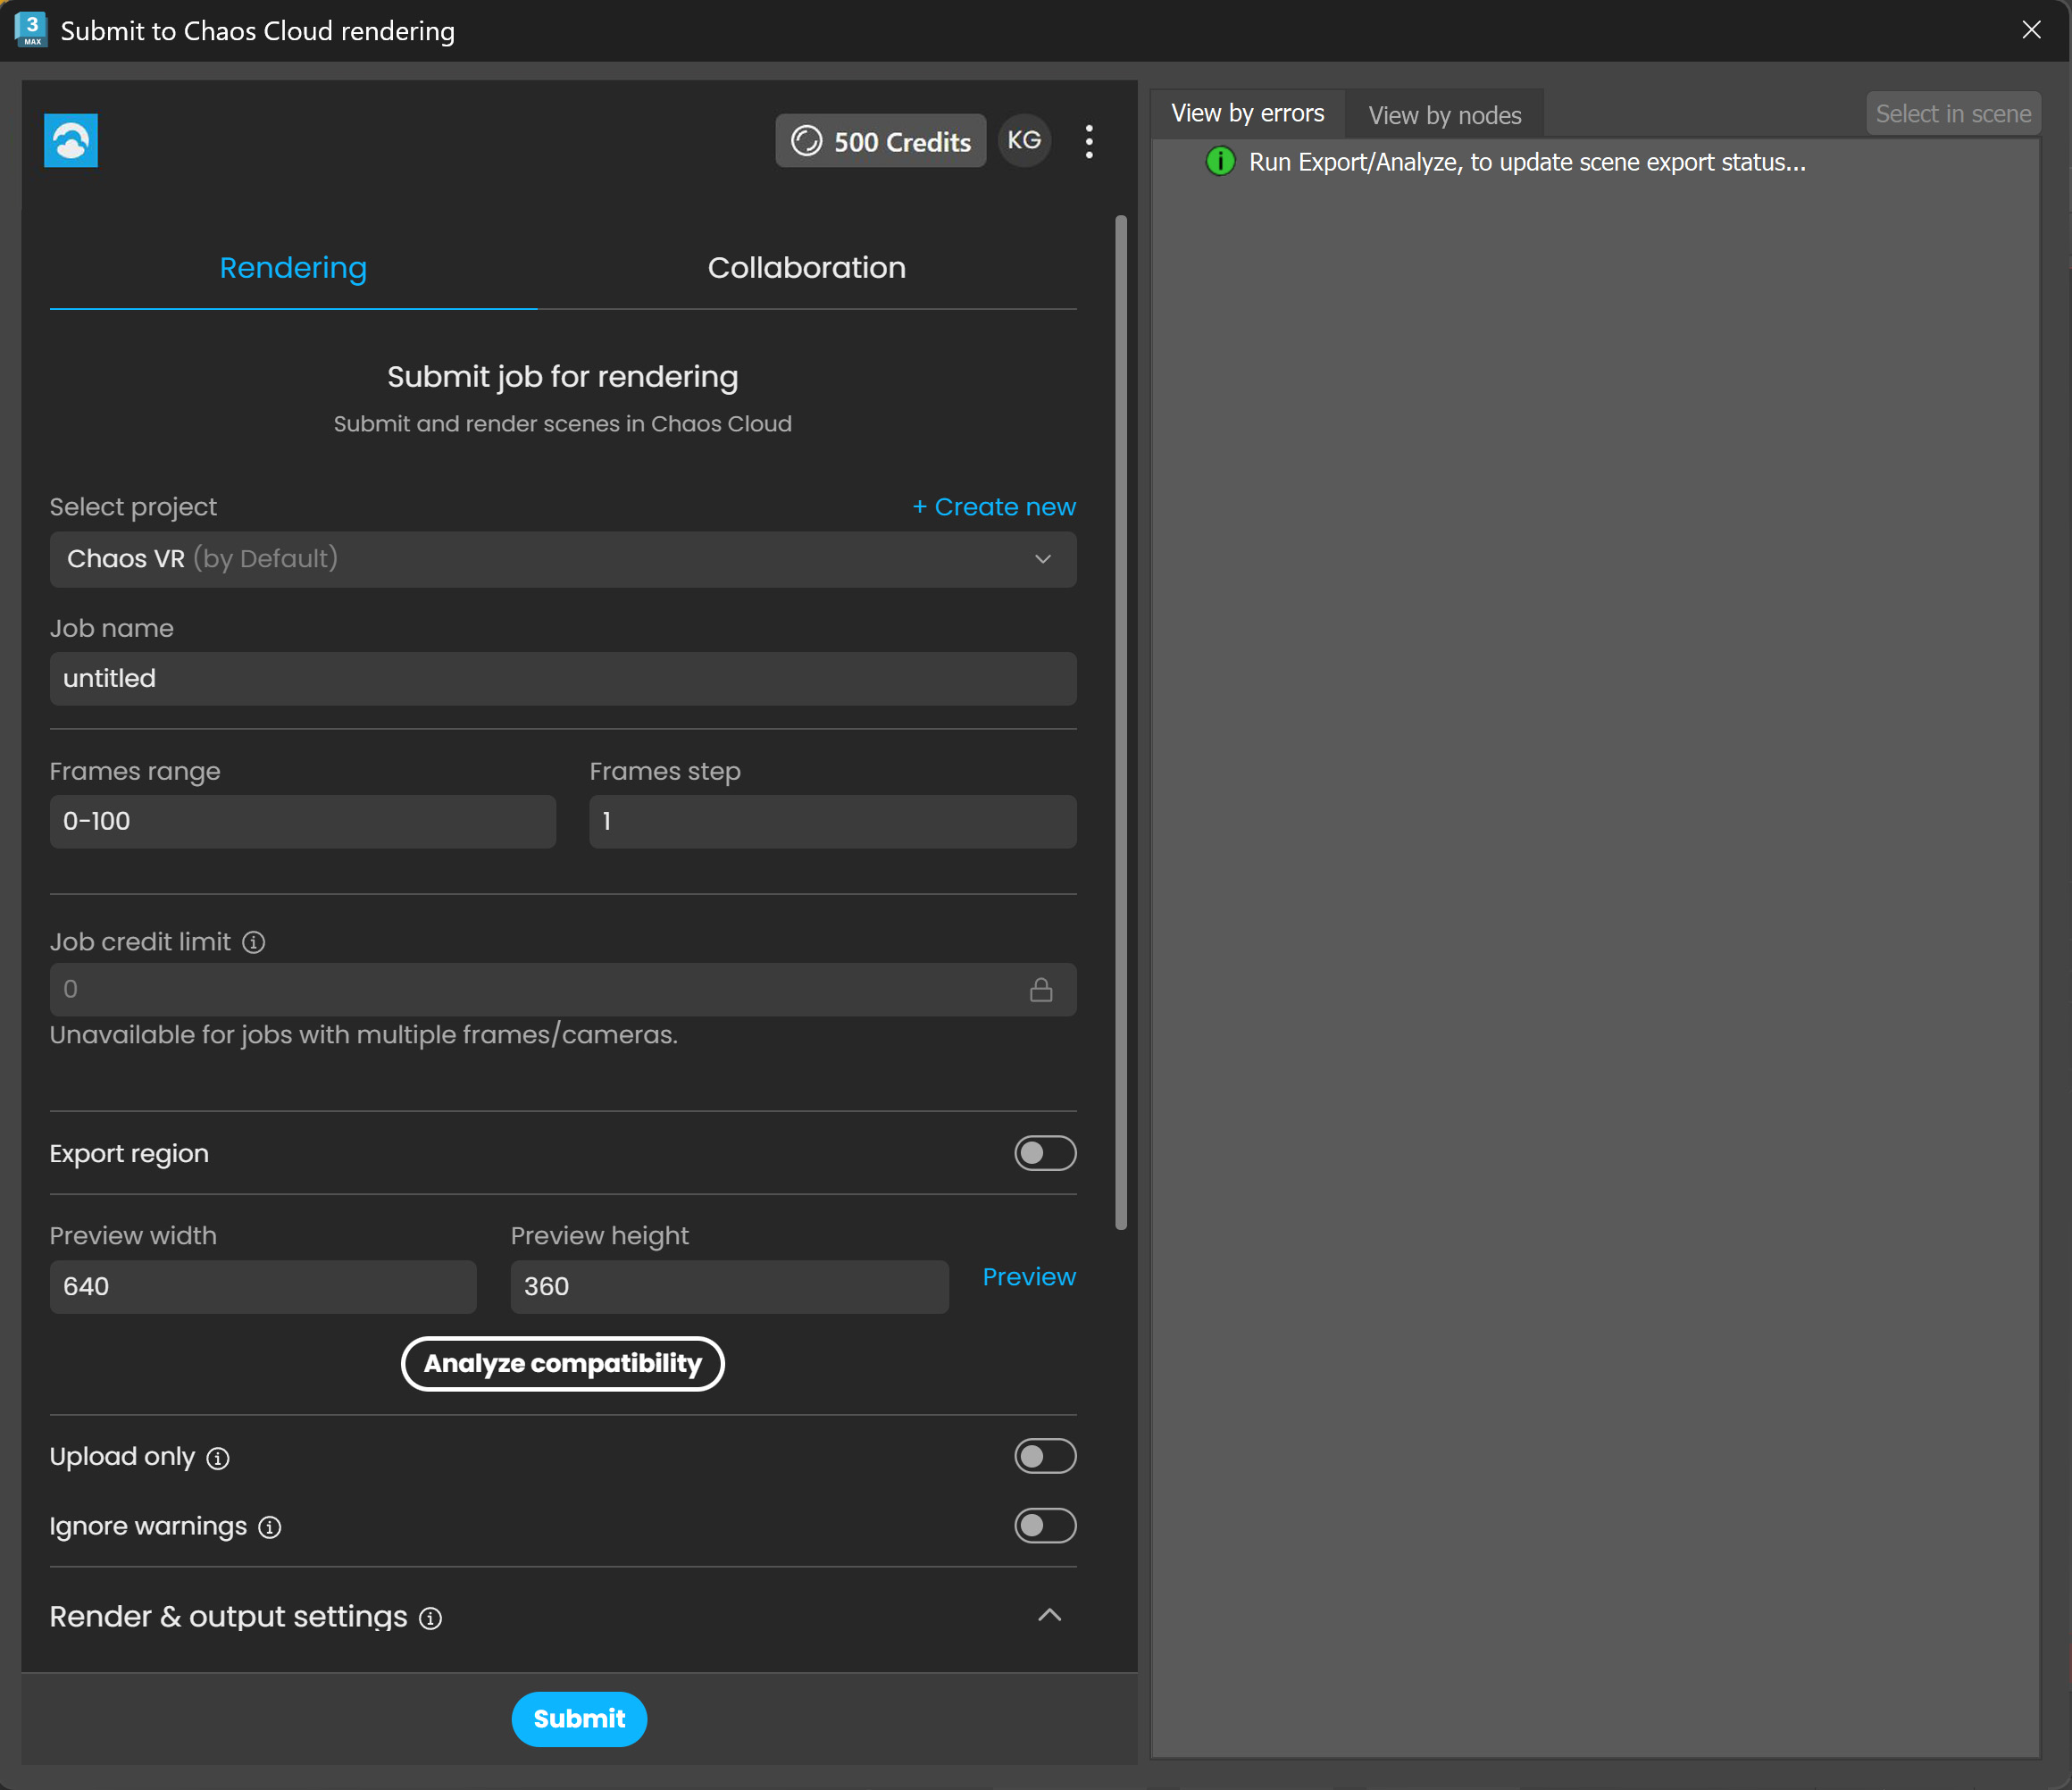Collapse the Render & output settings section
Screen dimensions: 2072x1790
tap(1049, 1615)
